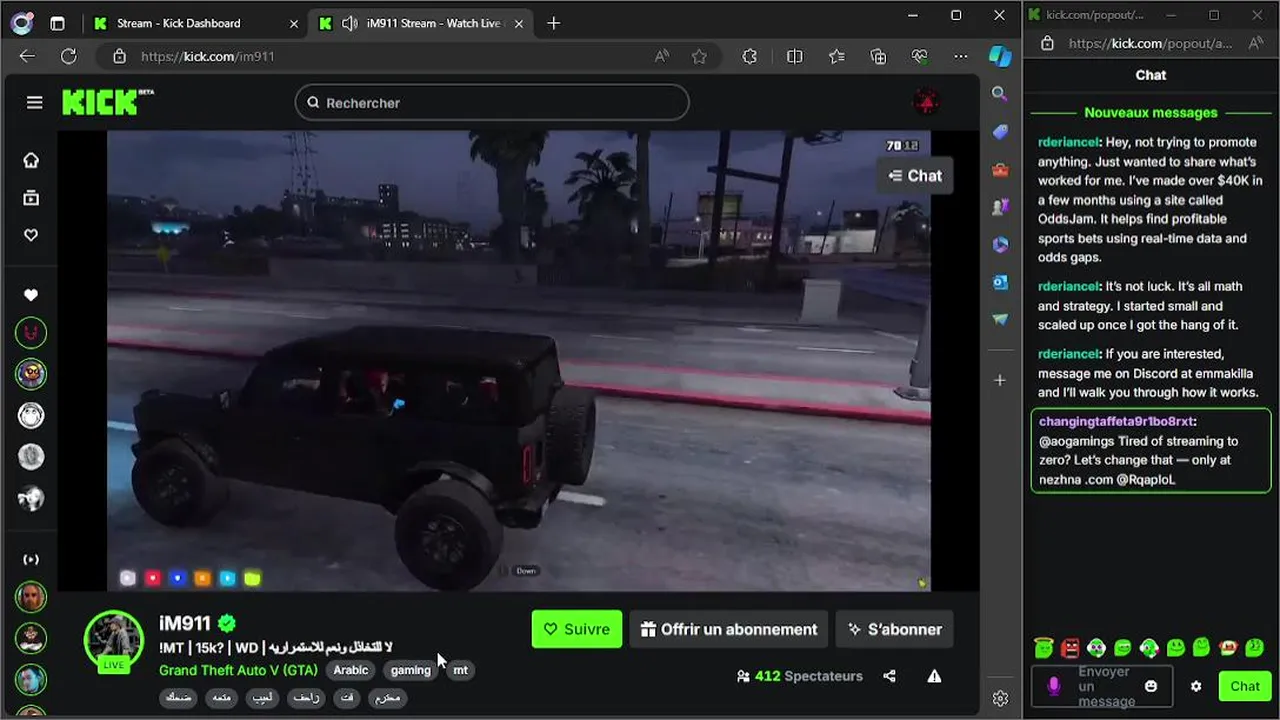Open browser Settings and more menu
The width and height of the screenshot is (1280, 720).
(960, 57)
